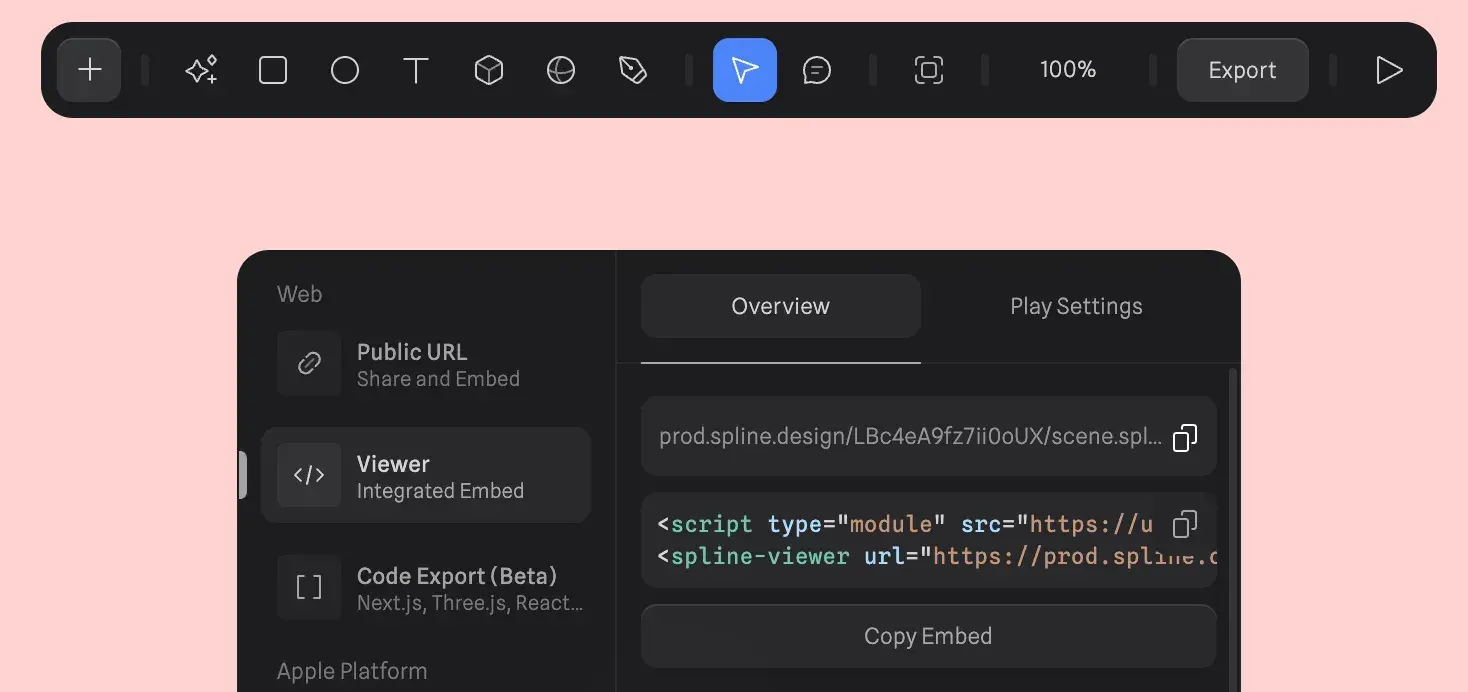Copy the spline-viewer code snippet
1468x692 pixels.
(1185, 524)
